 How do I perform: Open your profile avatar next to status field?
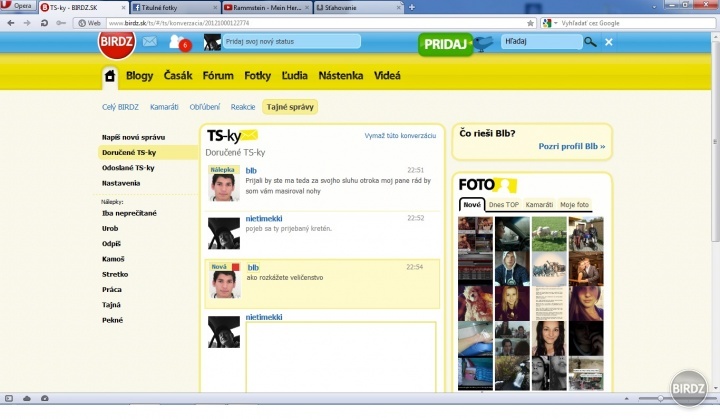point(212,42)
